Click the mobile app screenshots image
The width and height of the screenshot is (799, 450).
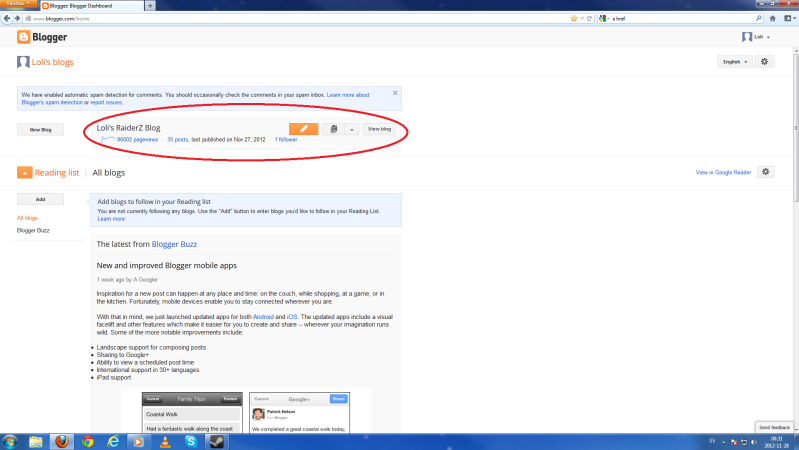[x=246, y=411]
